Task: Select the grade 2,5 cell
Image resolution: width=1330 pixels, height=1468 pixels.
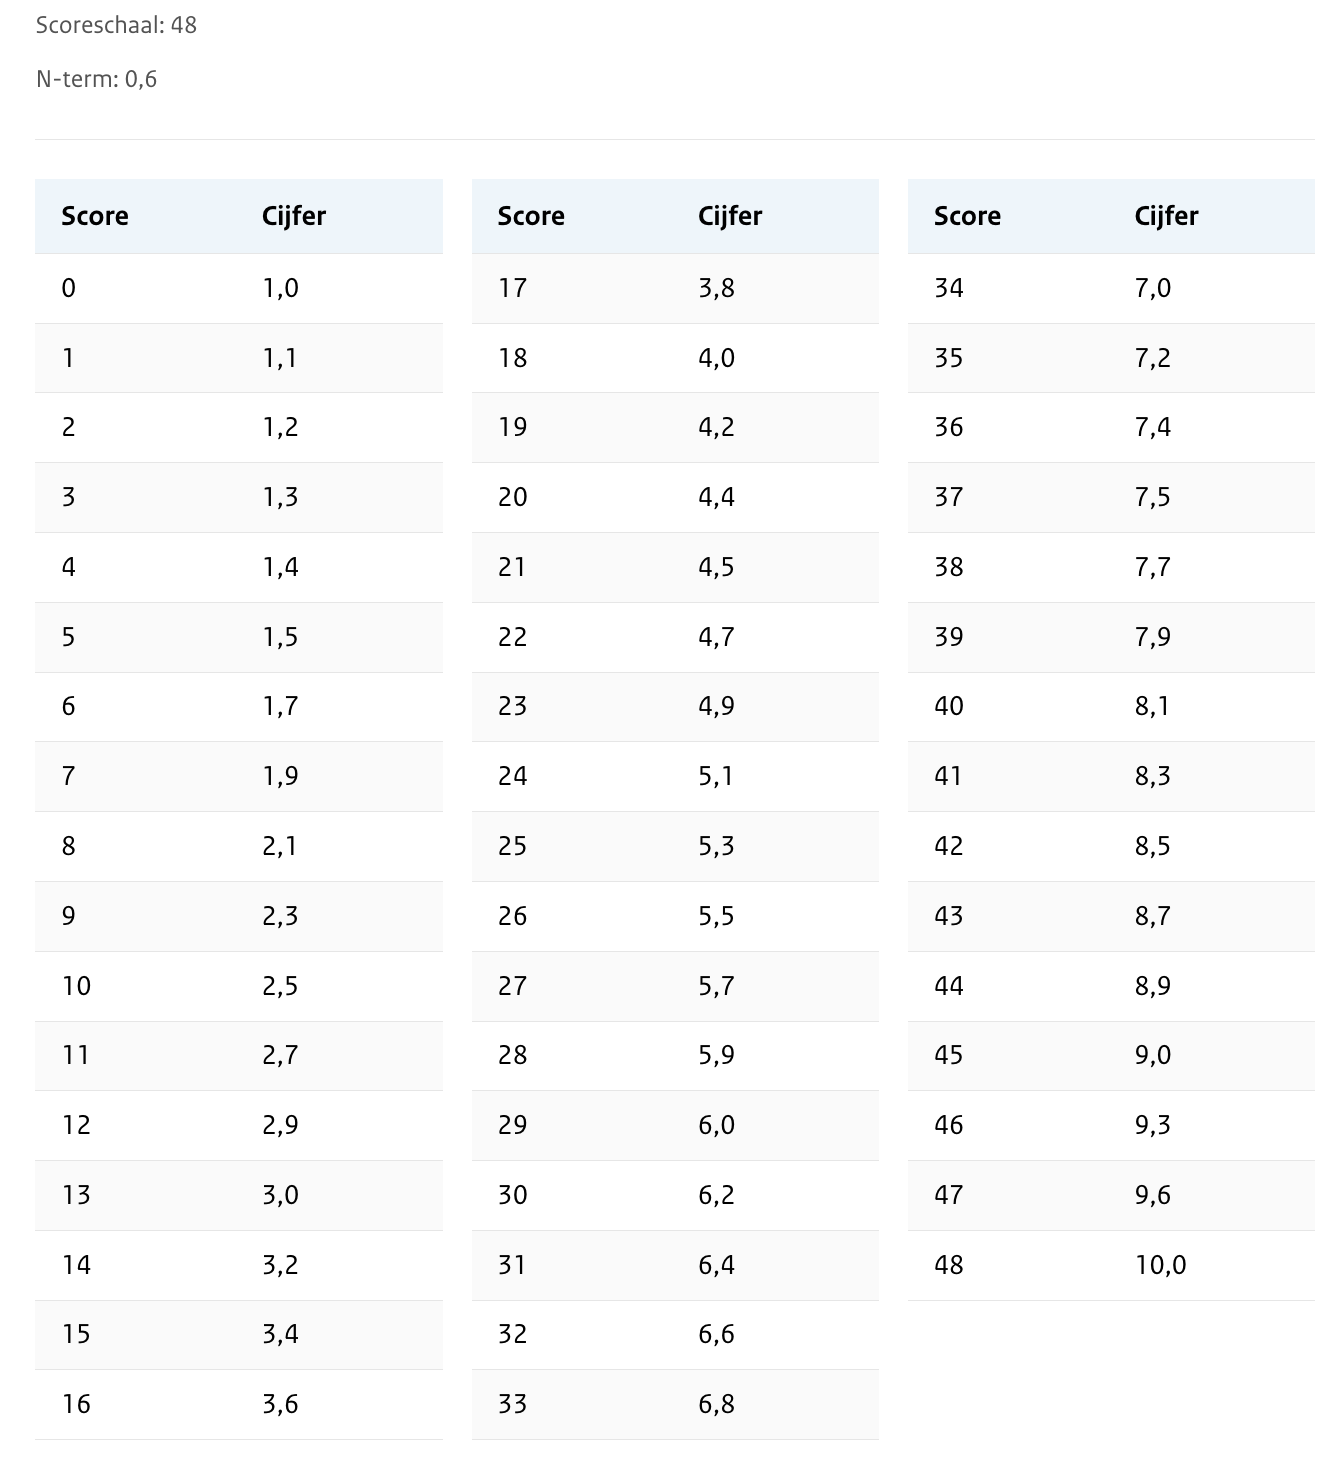Action: (x=280, y=986)
